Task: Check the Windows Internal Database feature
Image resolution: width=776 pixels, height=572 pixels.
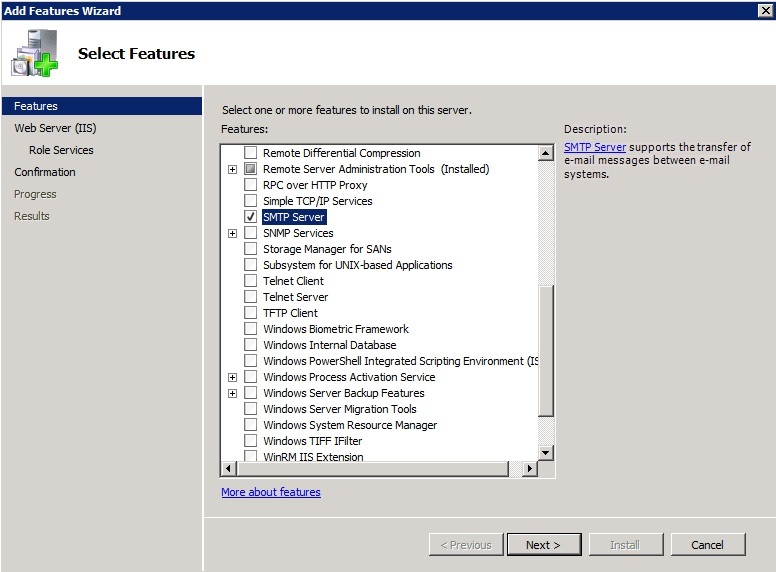Action: [251, 345]
